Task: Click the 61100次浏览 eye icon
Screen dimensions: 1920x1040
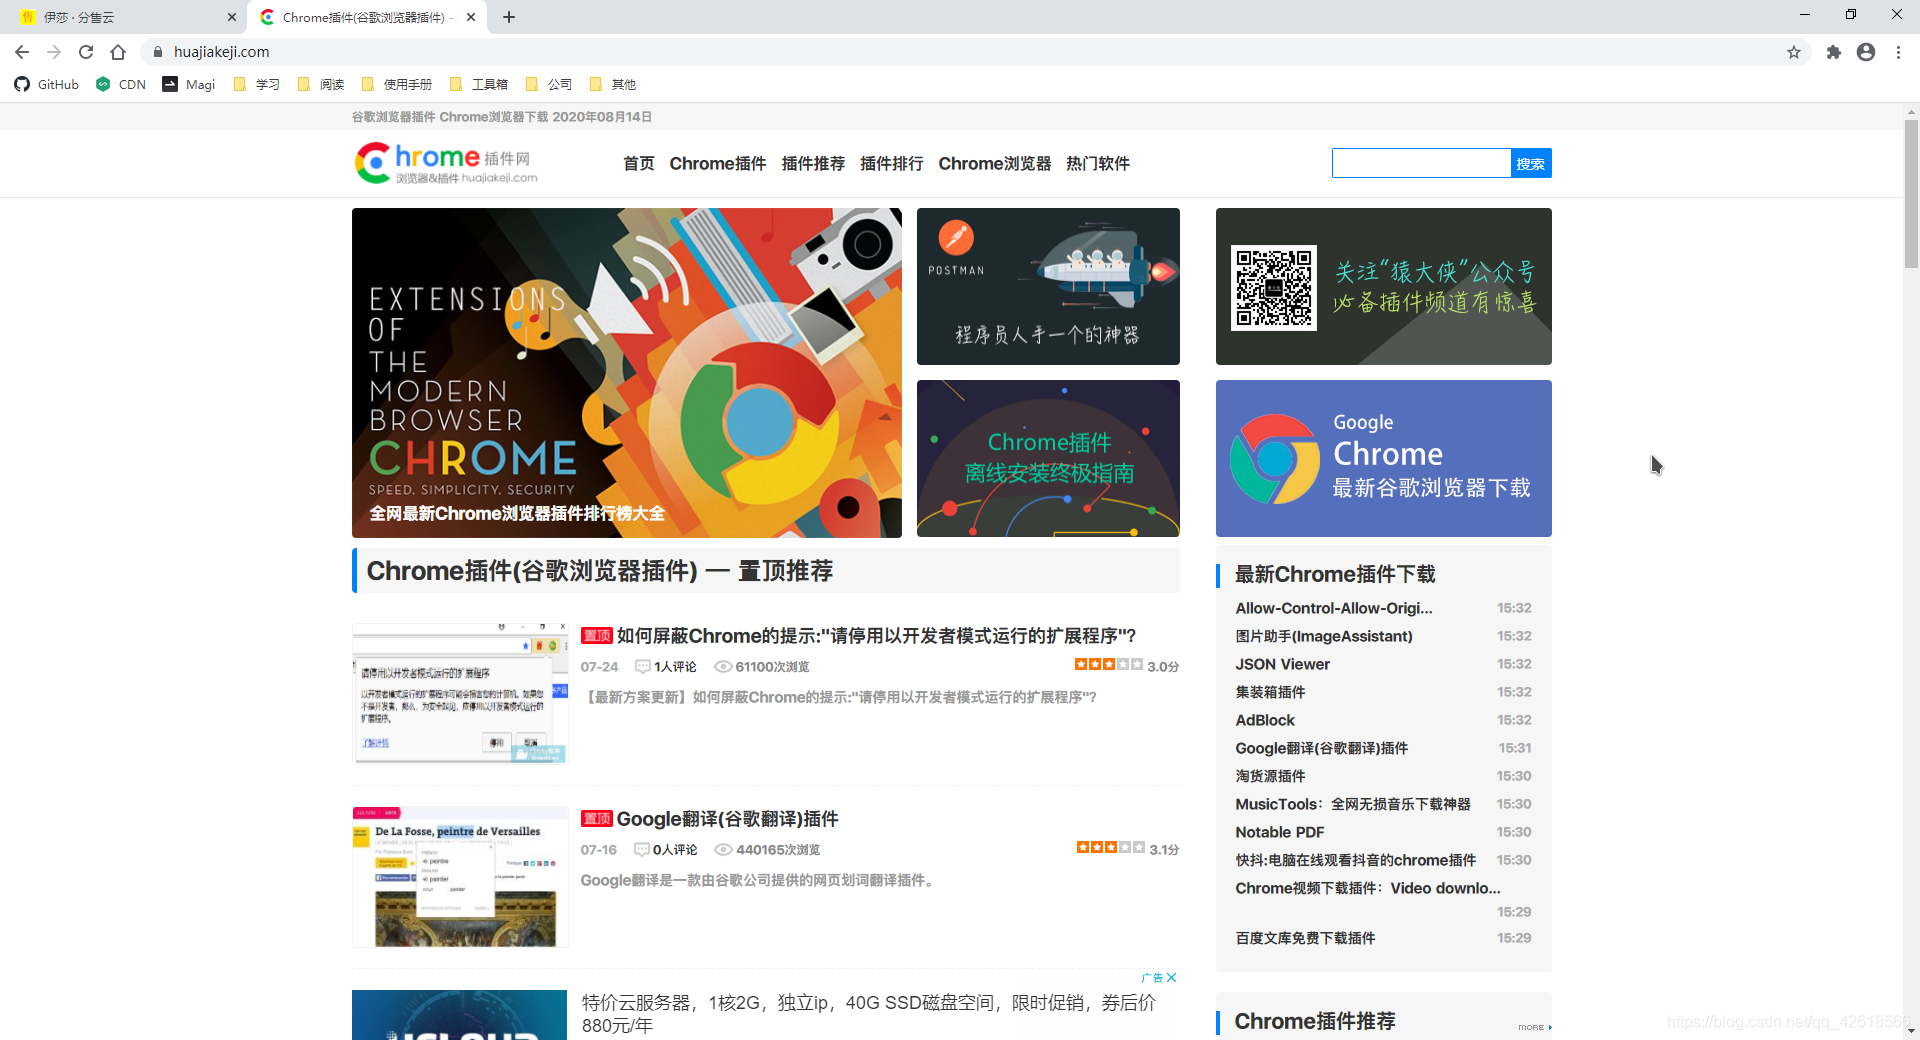Action: tap(723, 667)
